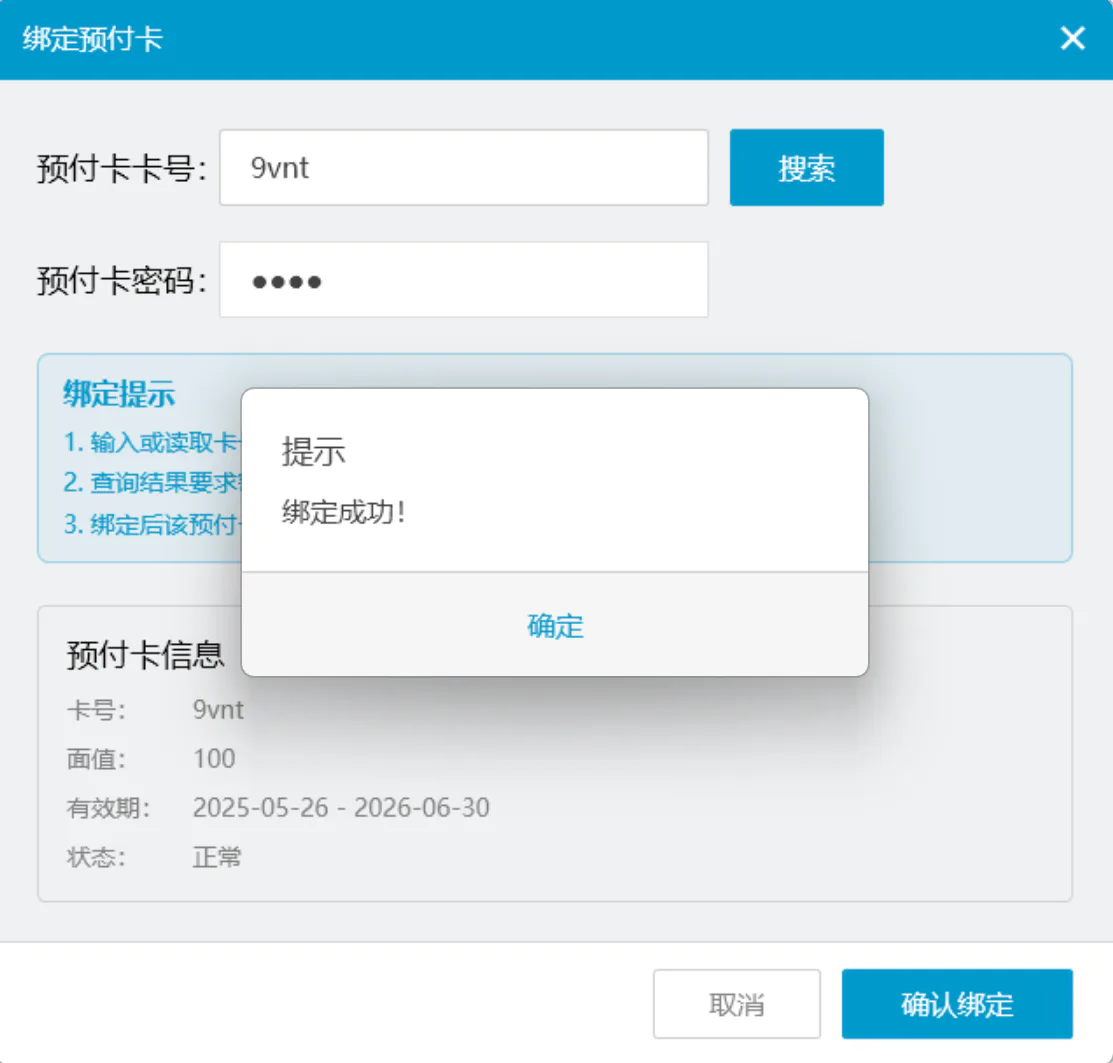Click the 状态 value 正常
The image size is (1113, 1063).
tap(216, 857)
